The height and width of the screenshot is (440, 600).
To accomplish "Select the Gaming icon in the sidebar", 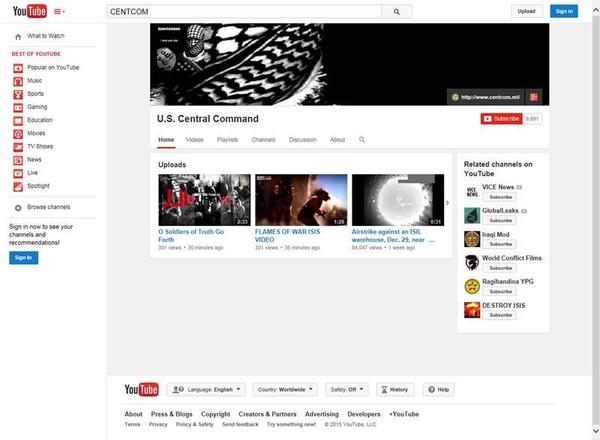I will (18, 106).
